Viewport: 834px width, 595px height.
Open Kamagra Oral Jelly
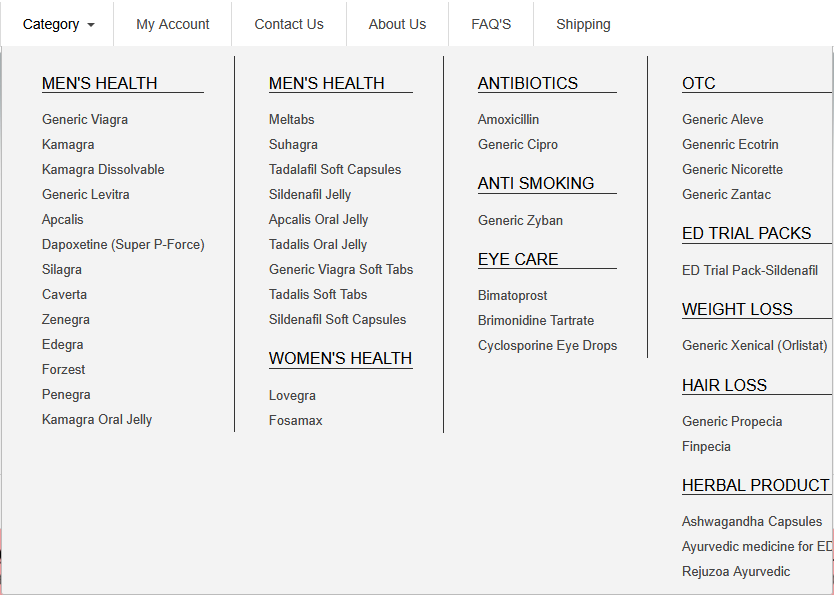[x=97, y=420]
